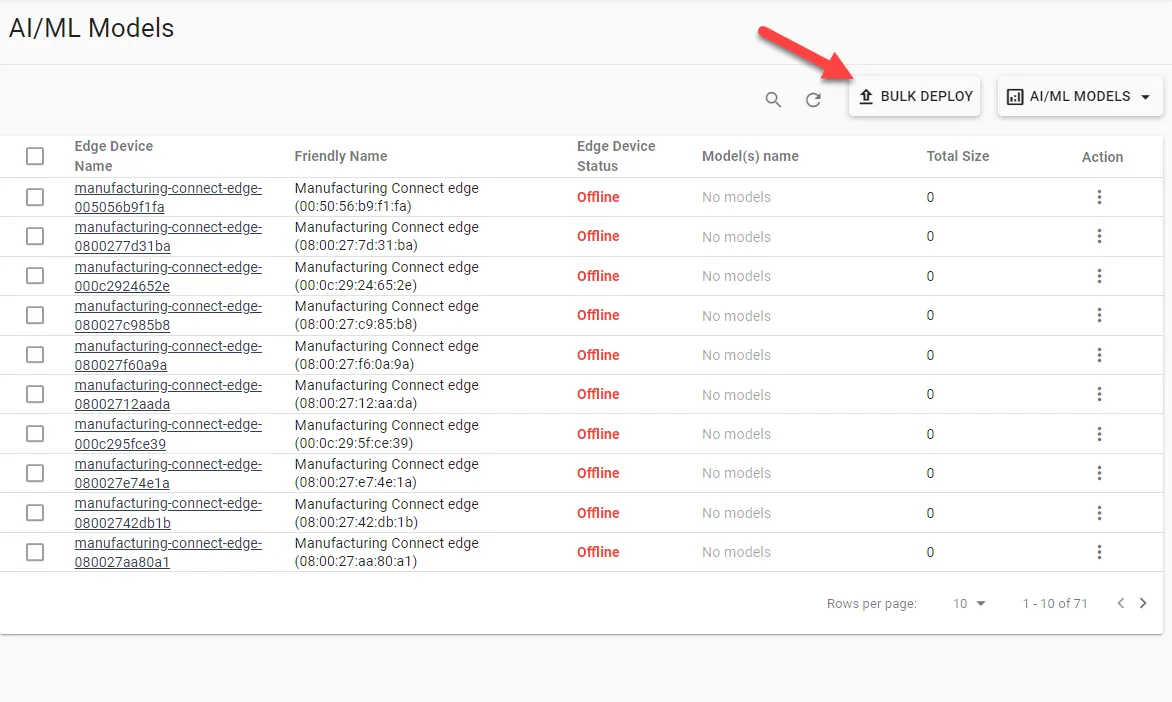Click the Total Size column header
This screenshot has width=1172, height=702.
pos(957,156)
